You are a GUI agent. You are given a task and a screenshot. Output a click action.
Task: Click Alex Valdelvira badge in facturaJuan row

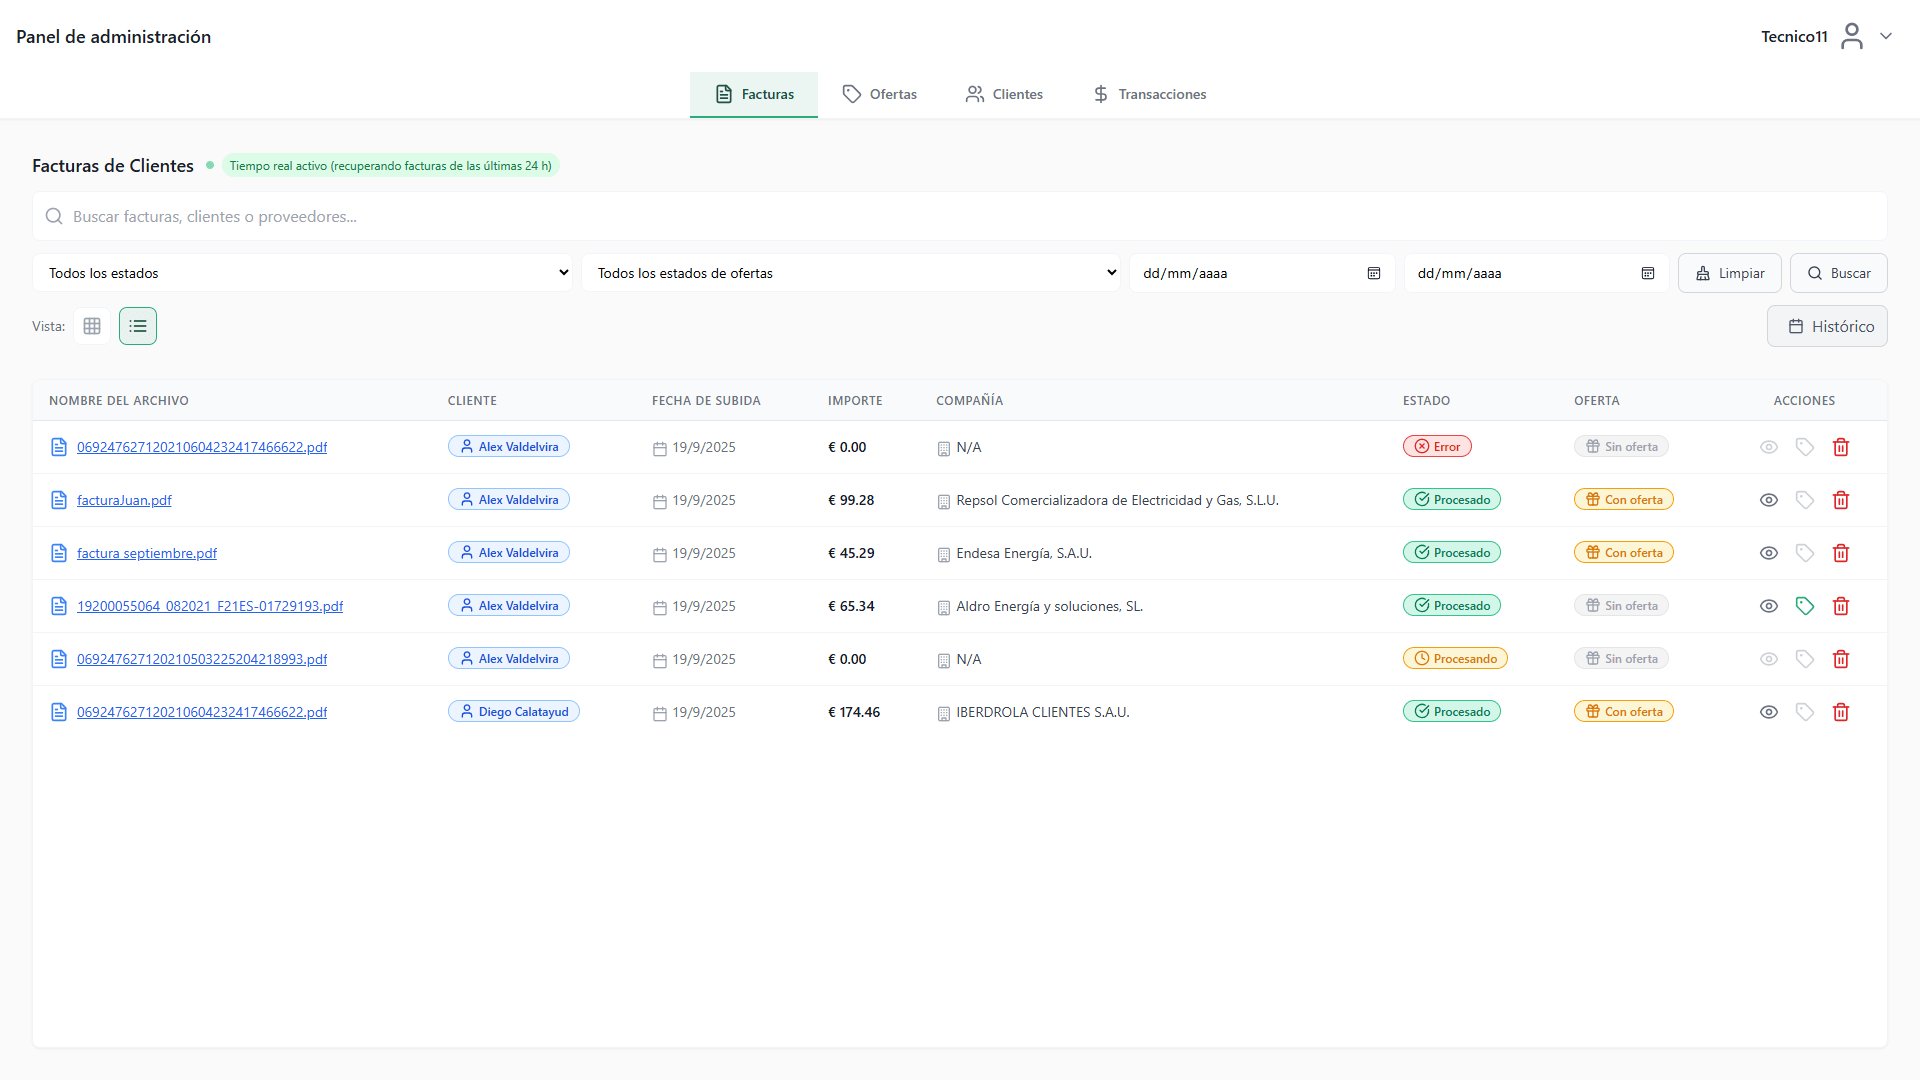(x=509, y=500)
